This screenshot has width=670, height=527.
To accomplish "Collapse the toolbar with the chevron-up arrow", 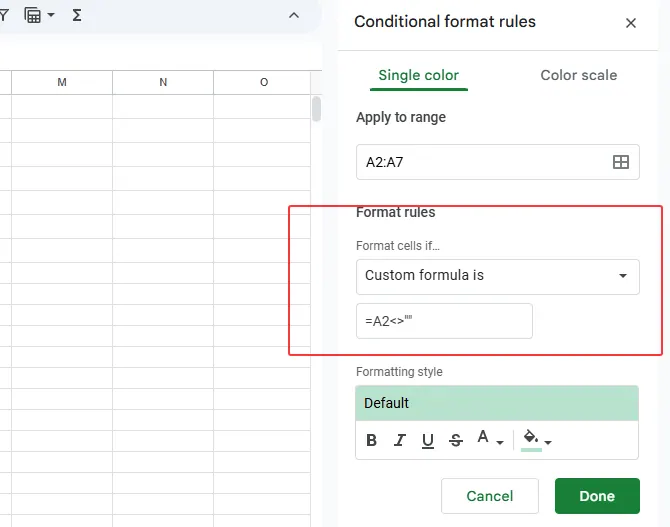I will click(x=293, y=16).
